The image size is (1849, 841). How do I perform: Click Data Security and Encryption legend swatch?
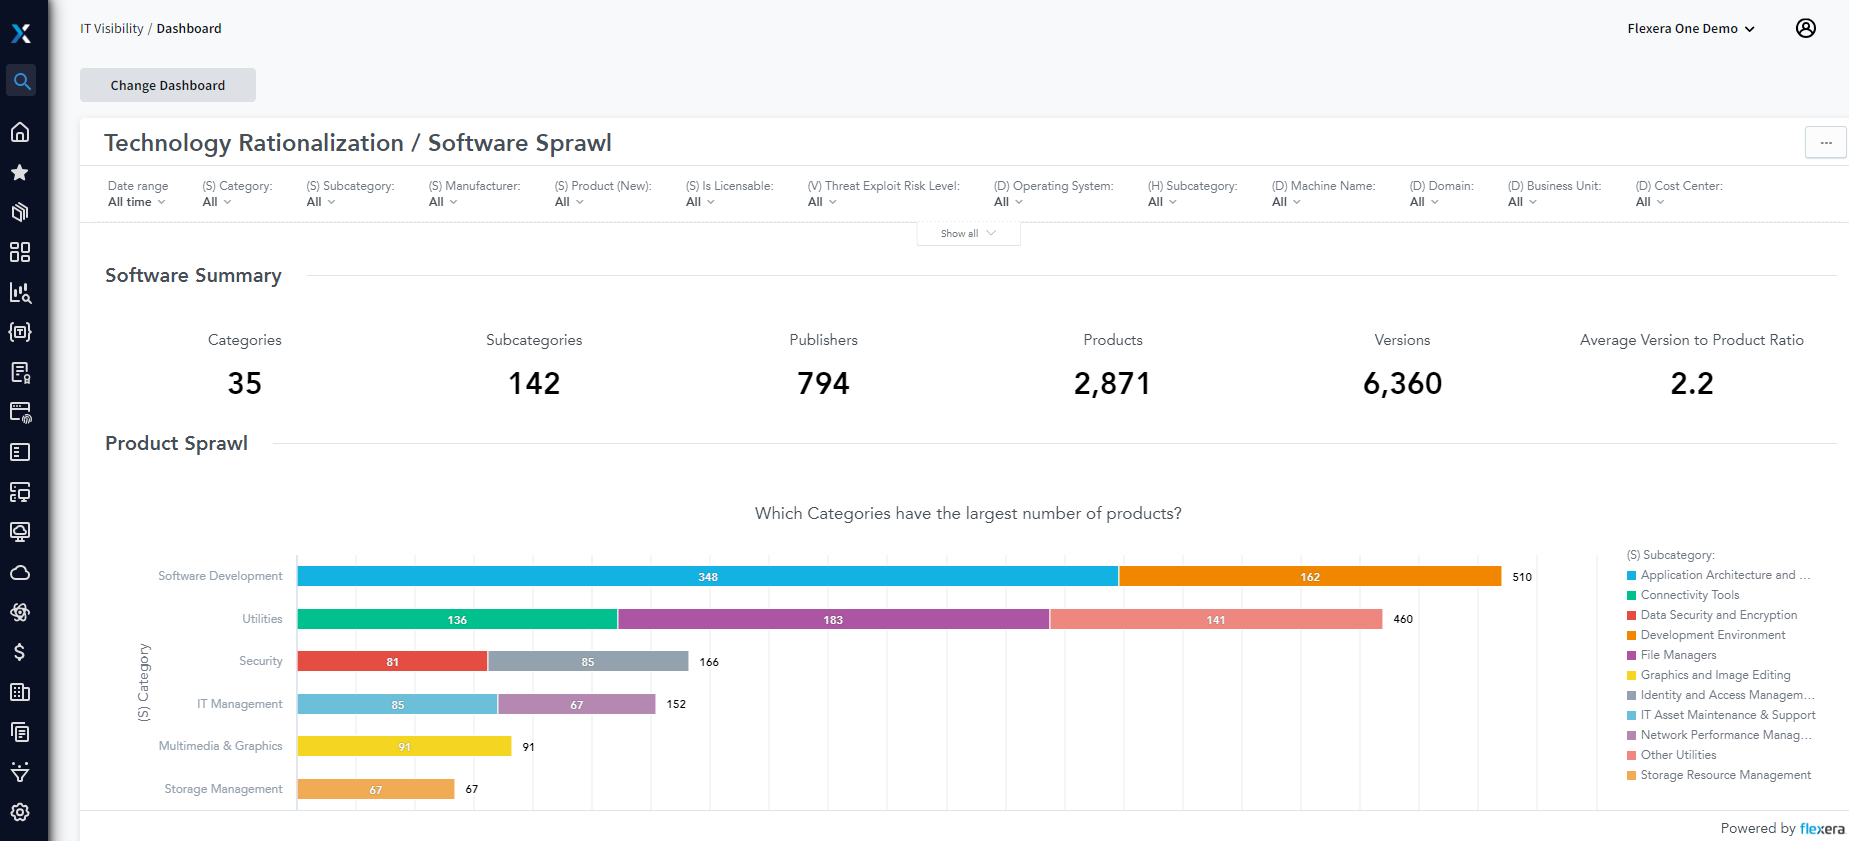pyautogui.click(x=1632, y=615)
